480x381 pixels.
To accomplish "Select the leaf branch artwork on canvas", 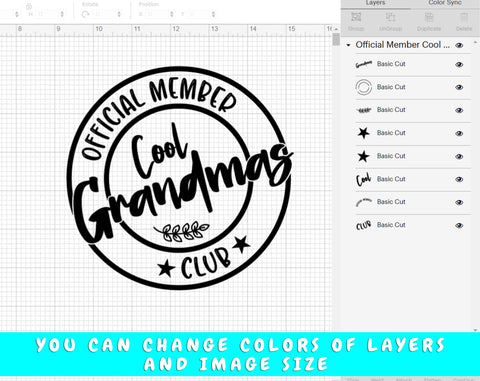I will (182, 232).
